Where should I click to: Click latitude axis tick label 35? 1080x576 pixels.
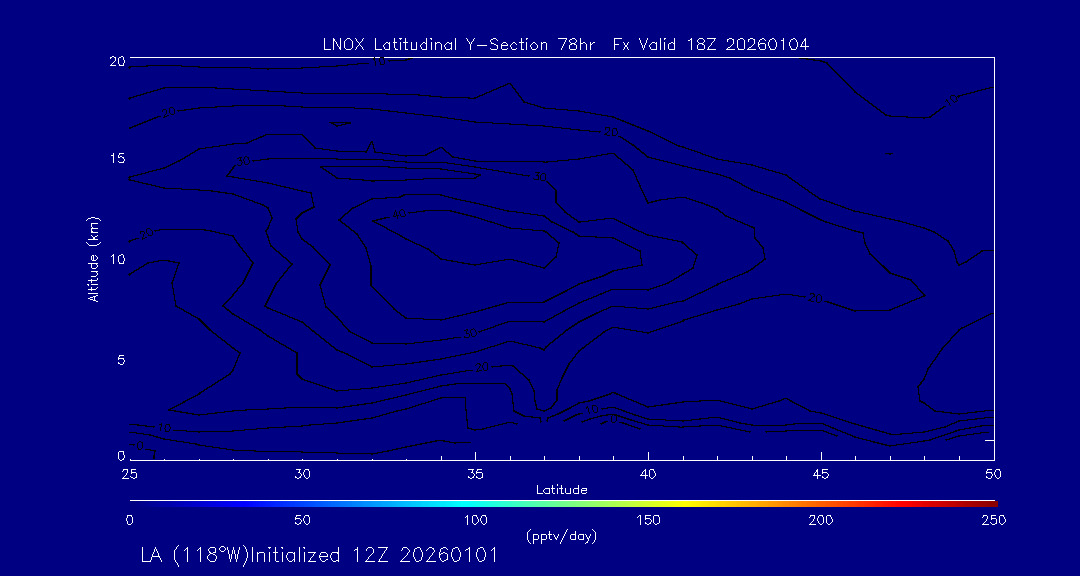[x=475, y=474]
